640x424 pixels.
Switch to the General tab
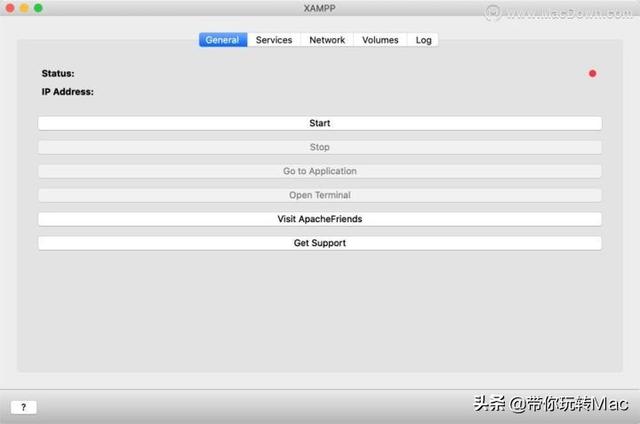(x=223, y=40)
